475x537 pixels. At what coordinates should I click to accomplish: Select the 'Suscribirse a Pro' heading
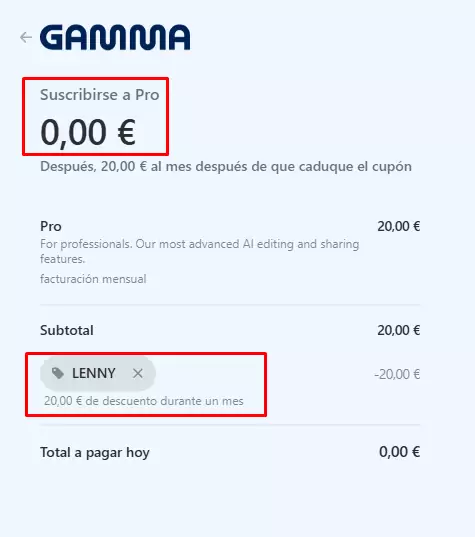point(100,95)
